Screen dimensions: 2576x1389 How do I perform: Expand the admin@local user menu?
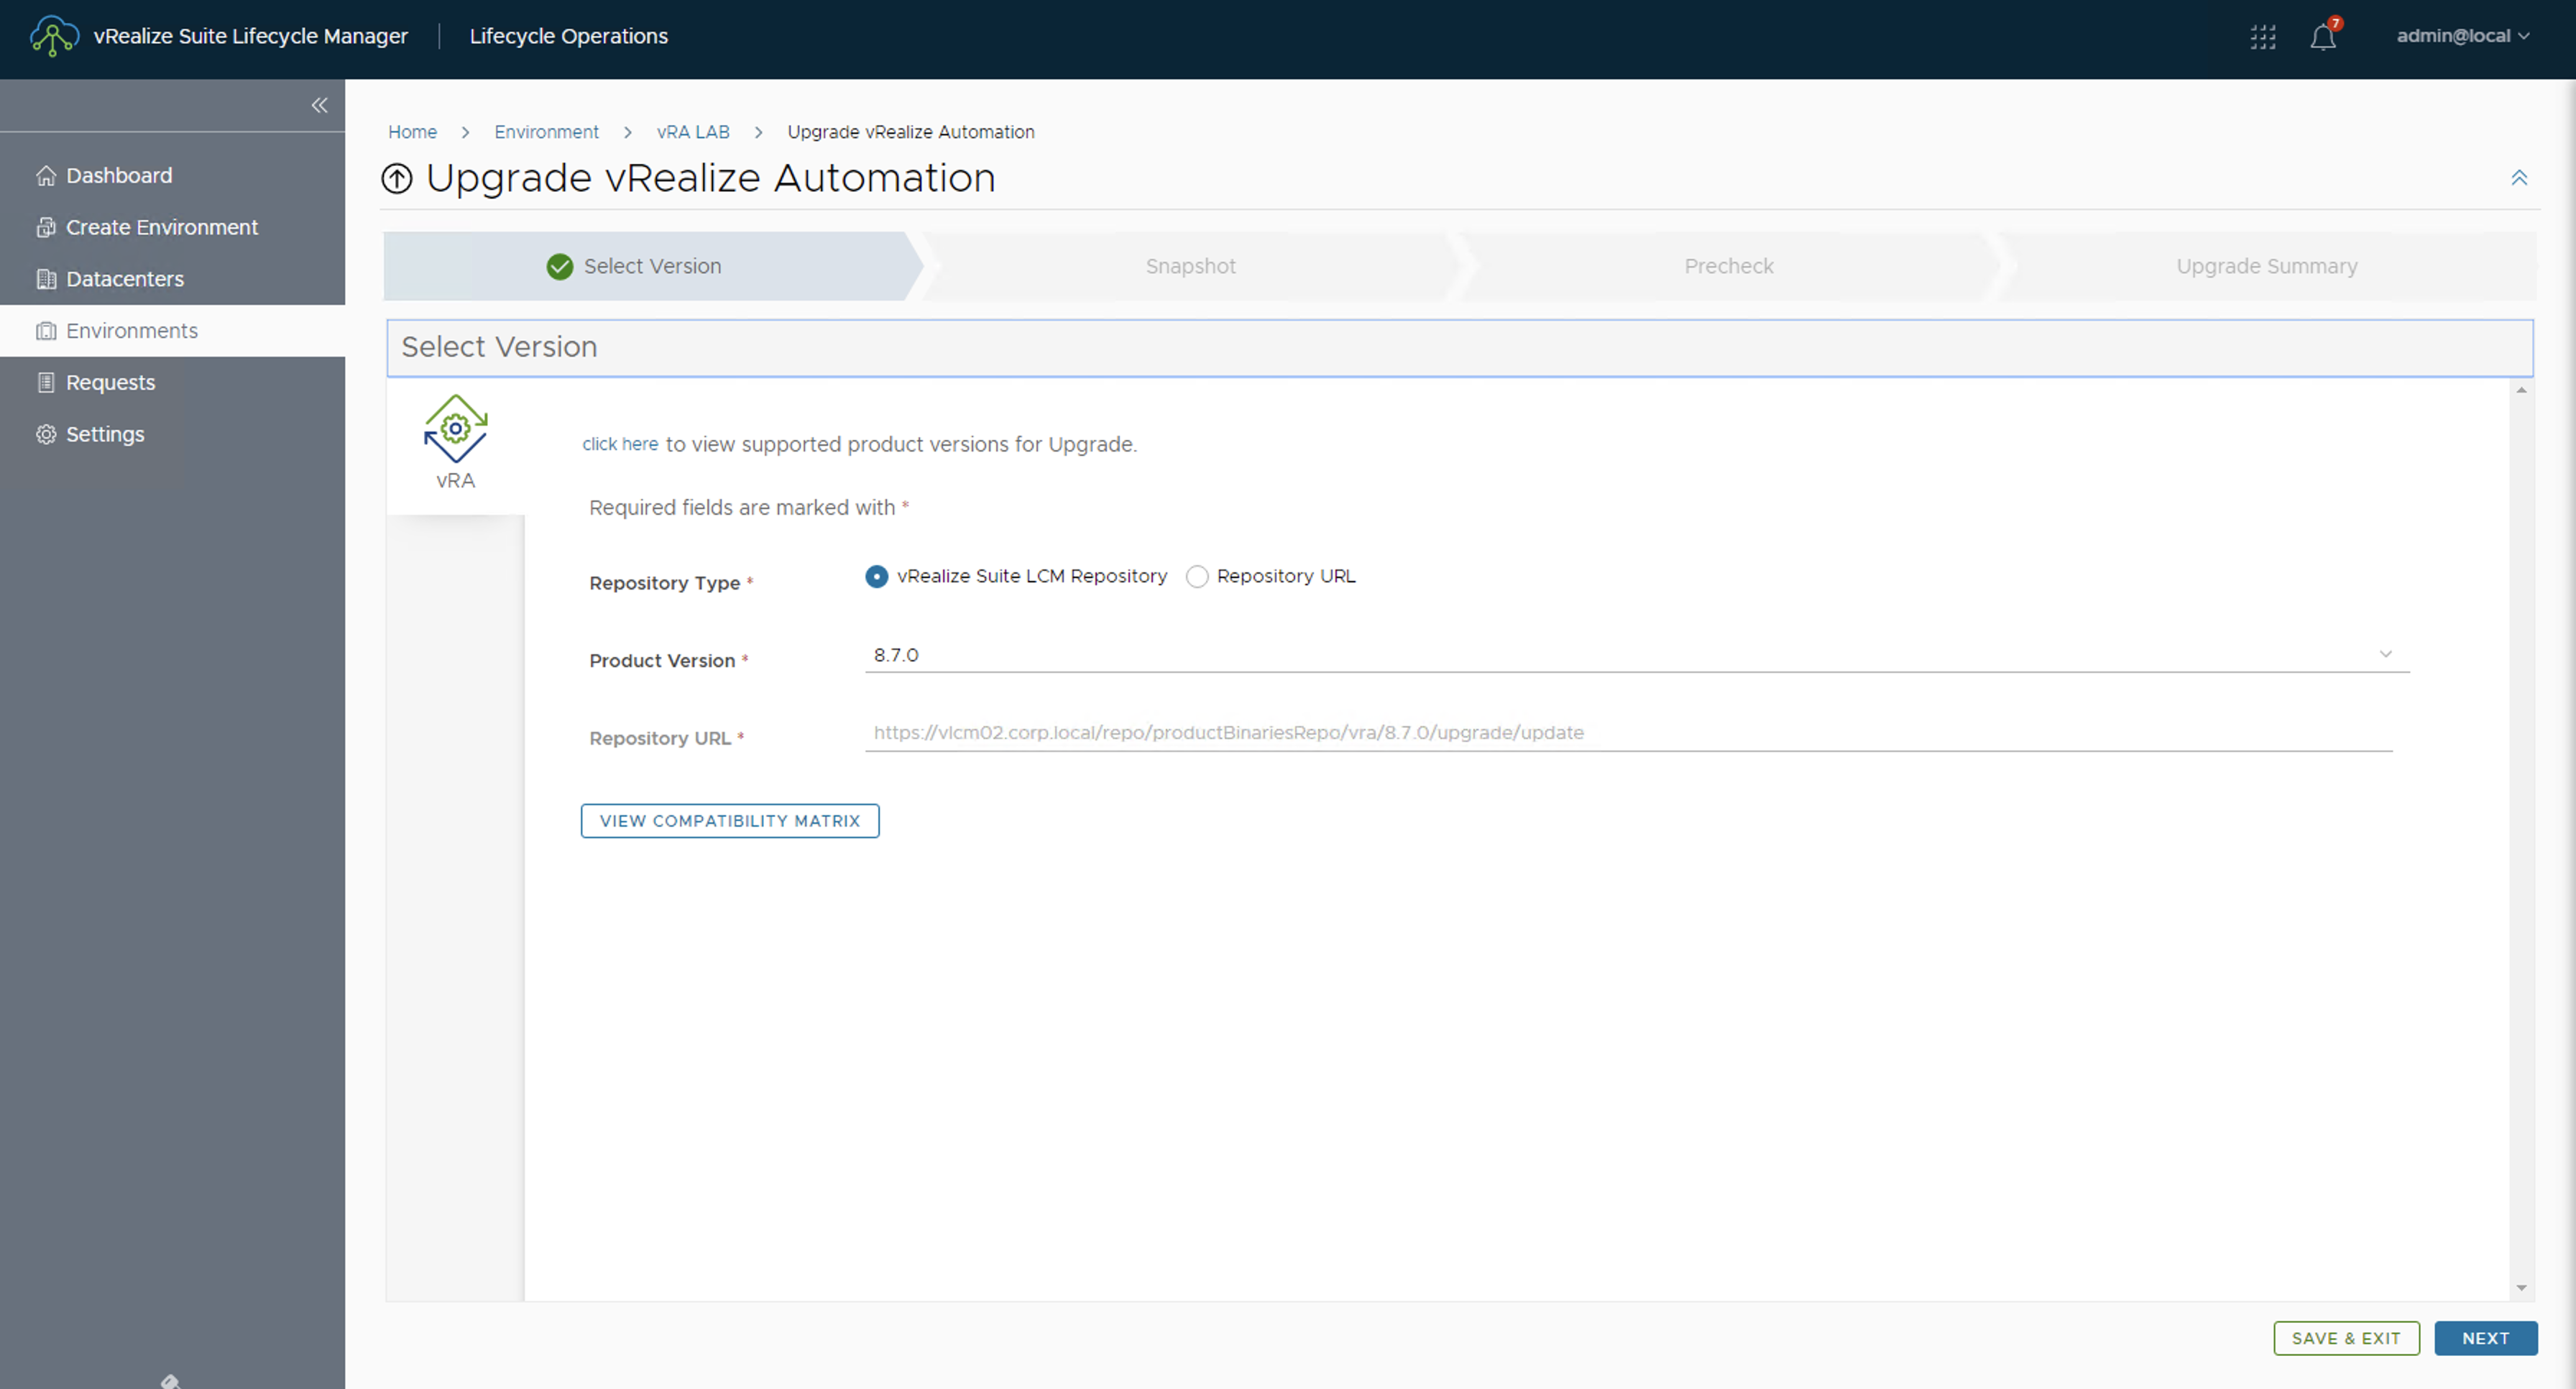click(2462, 36)
